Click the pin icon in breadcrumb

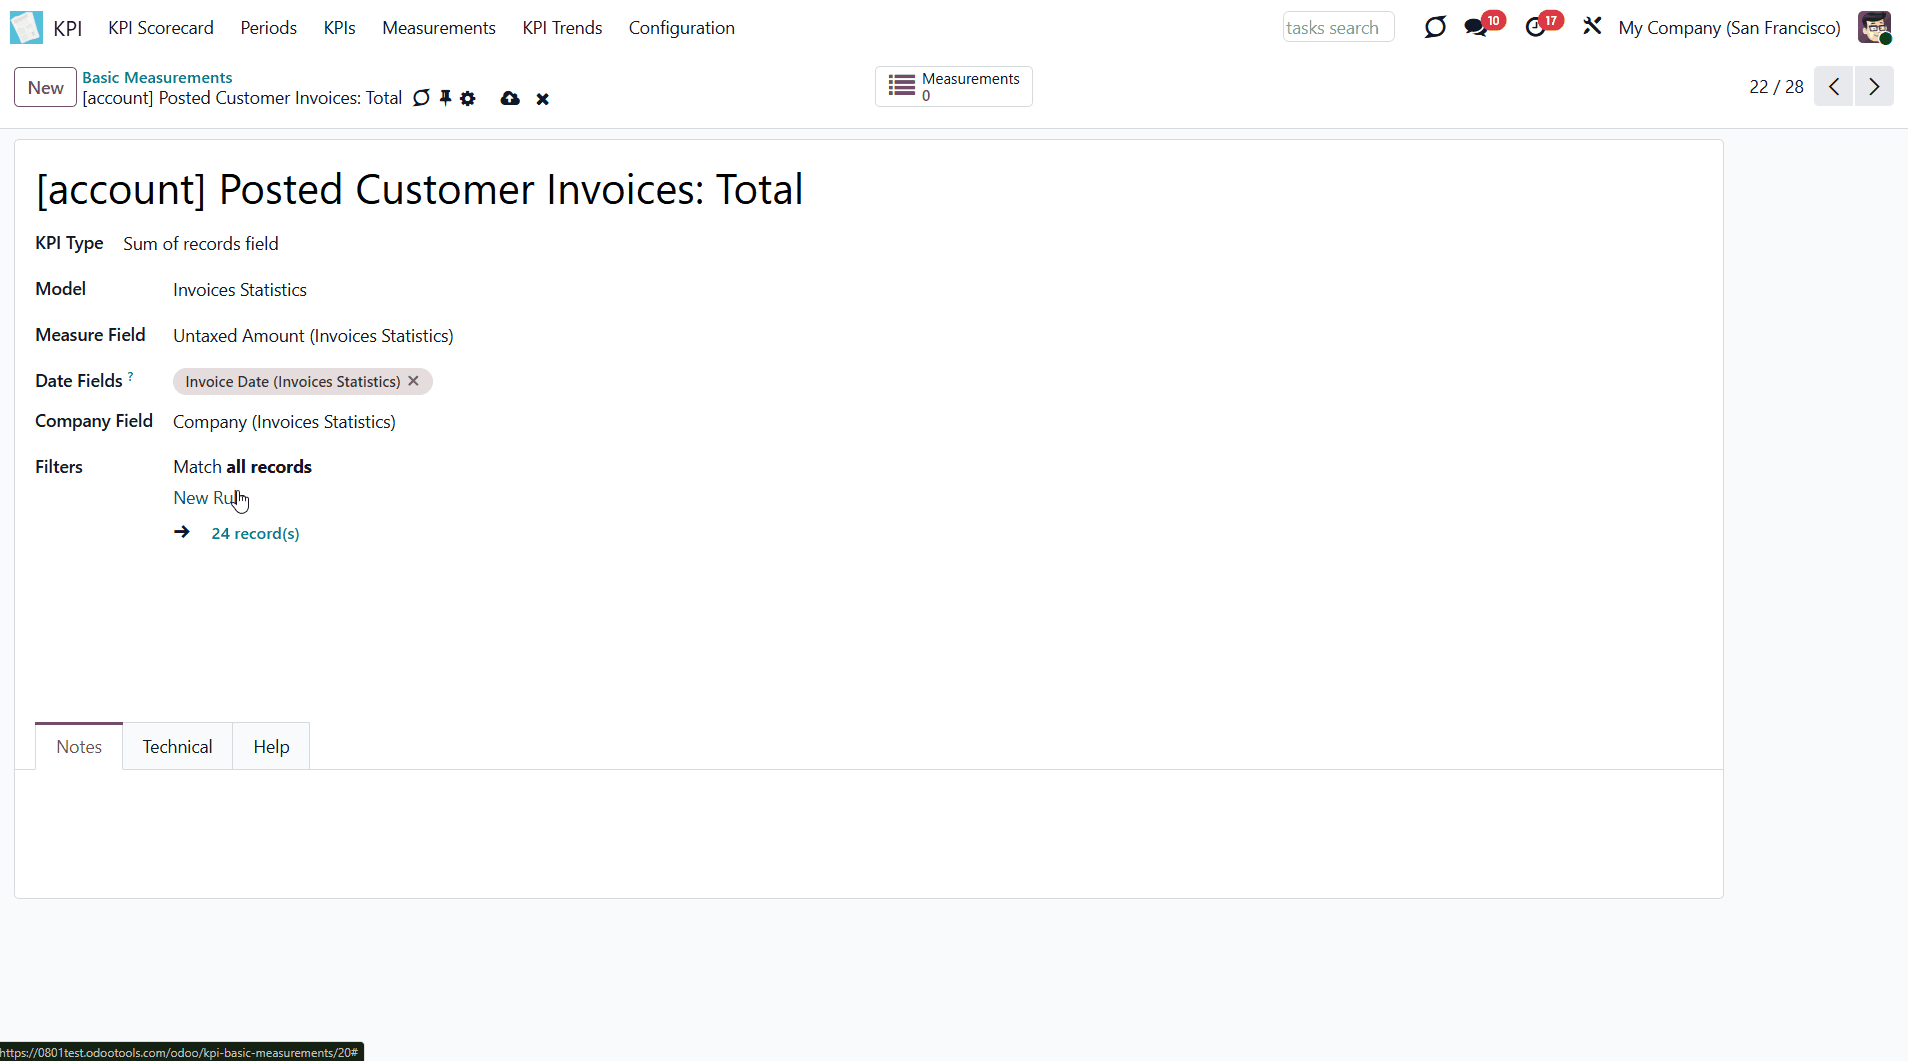pyautogui.click(x=445, y=98)
